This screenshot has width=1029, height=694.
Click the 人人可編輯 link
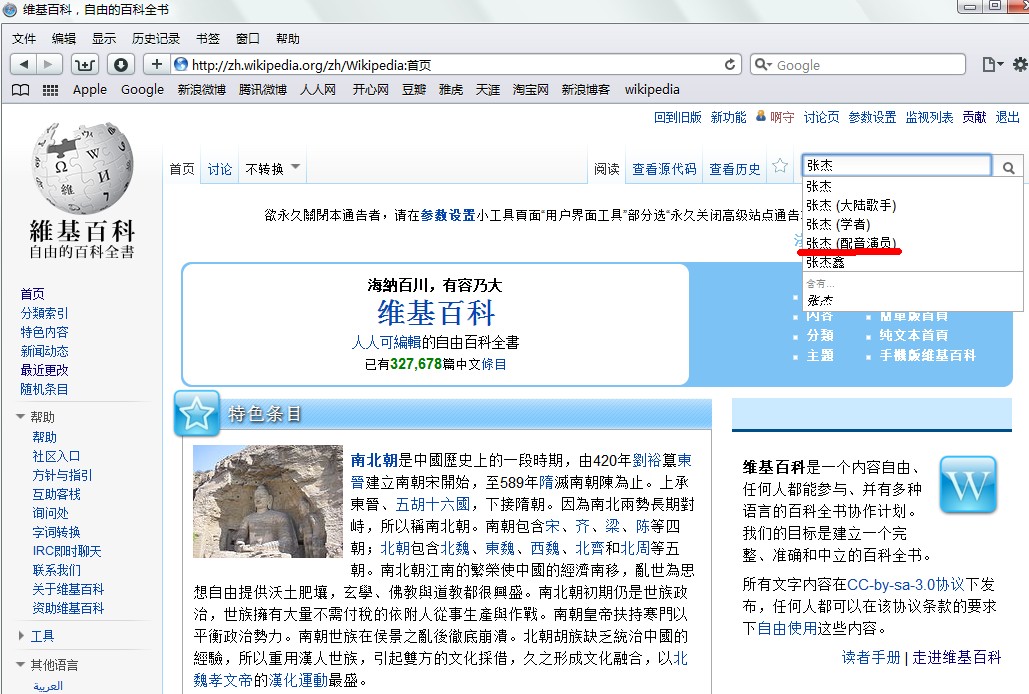[386, 342]
